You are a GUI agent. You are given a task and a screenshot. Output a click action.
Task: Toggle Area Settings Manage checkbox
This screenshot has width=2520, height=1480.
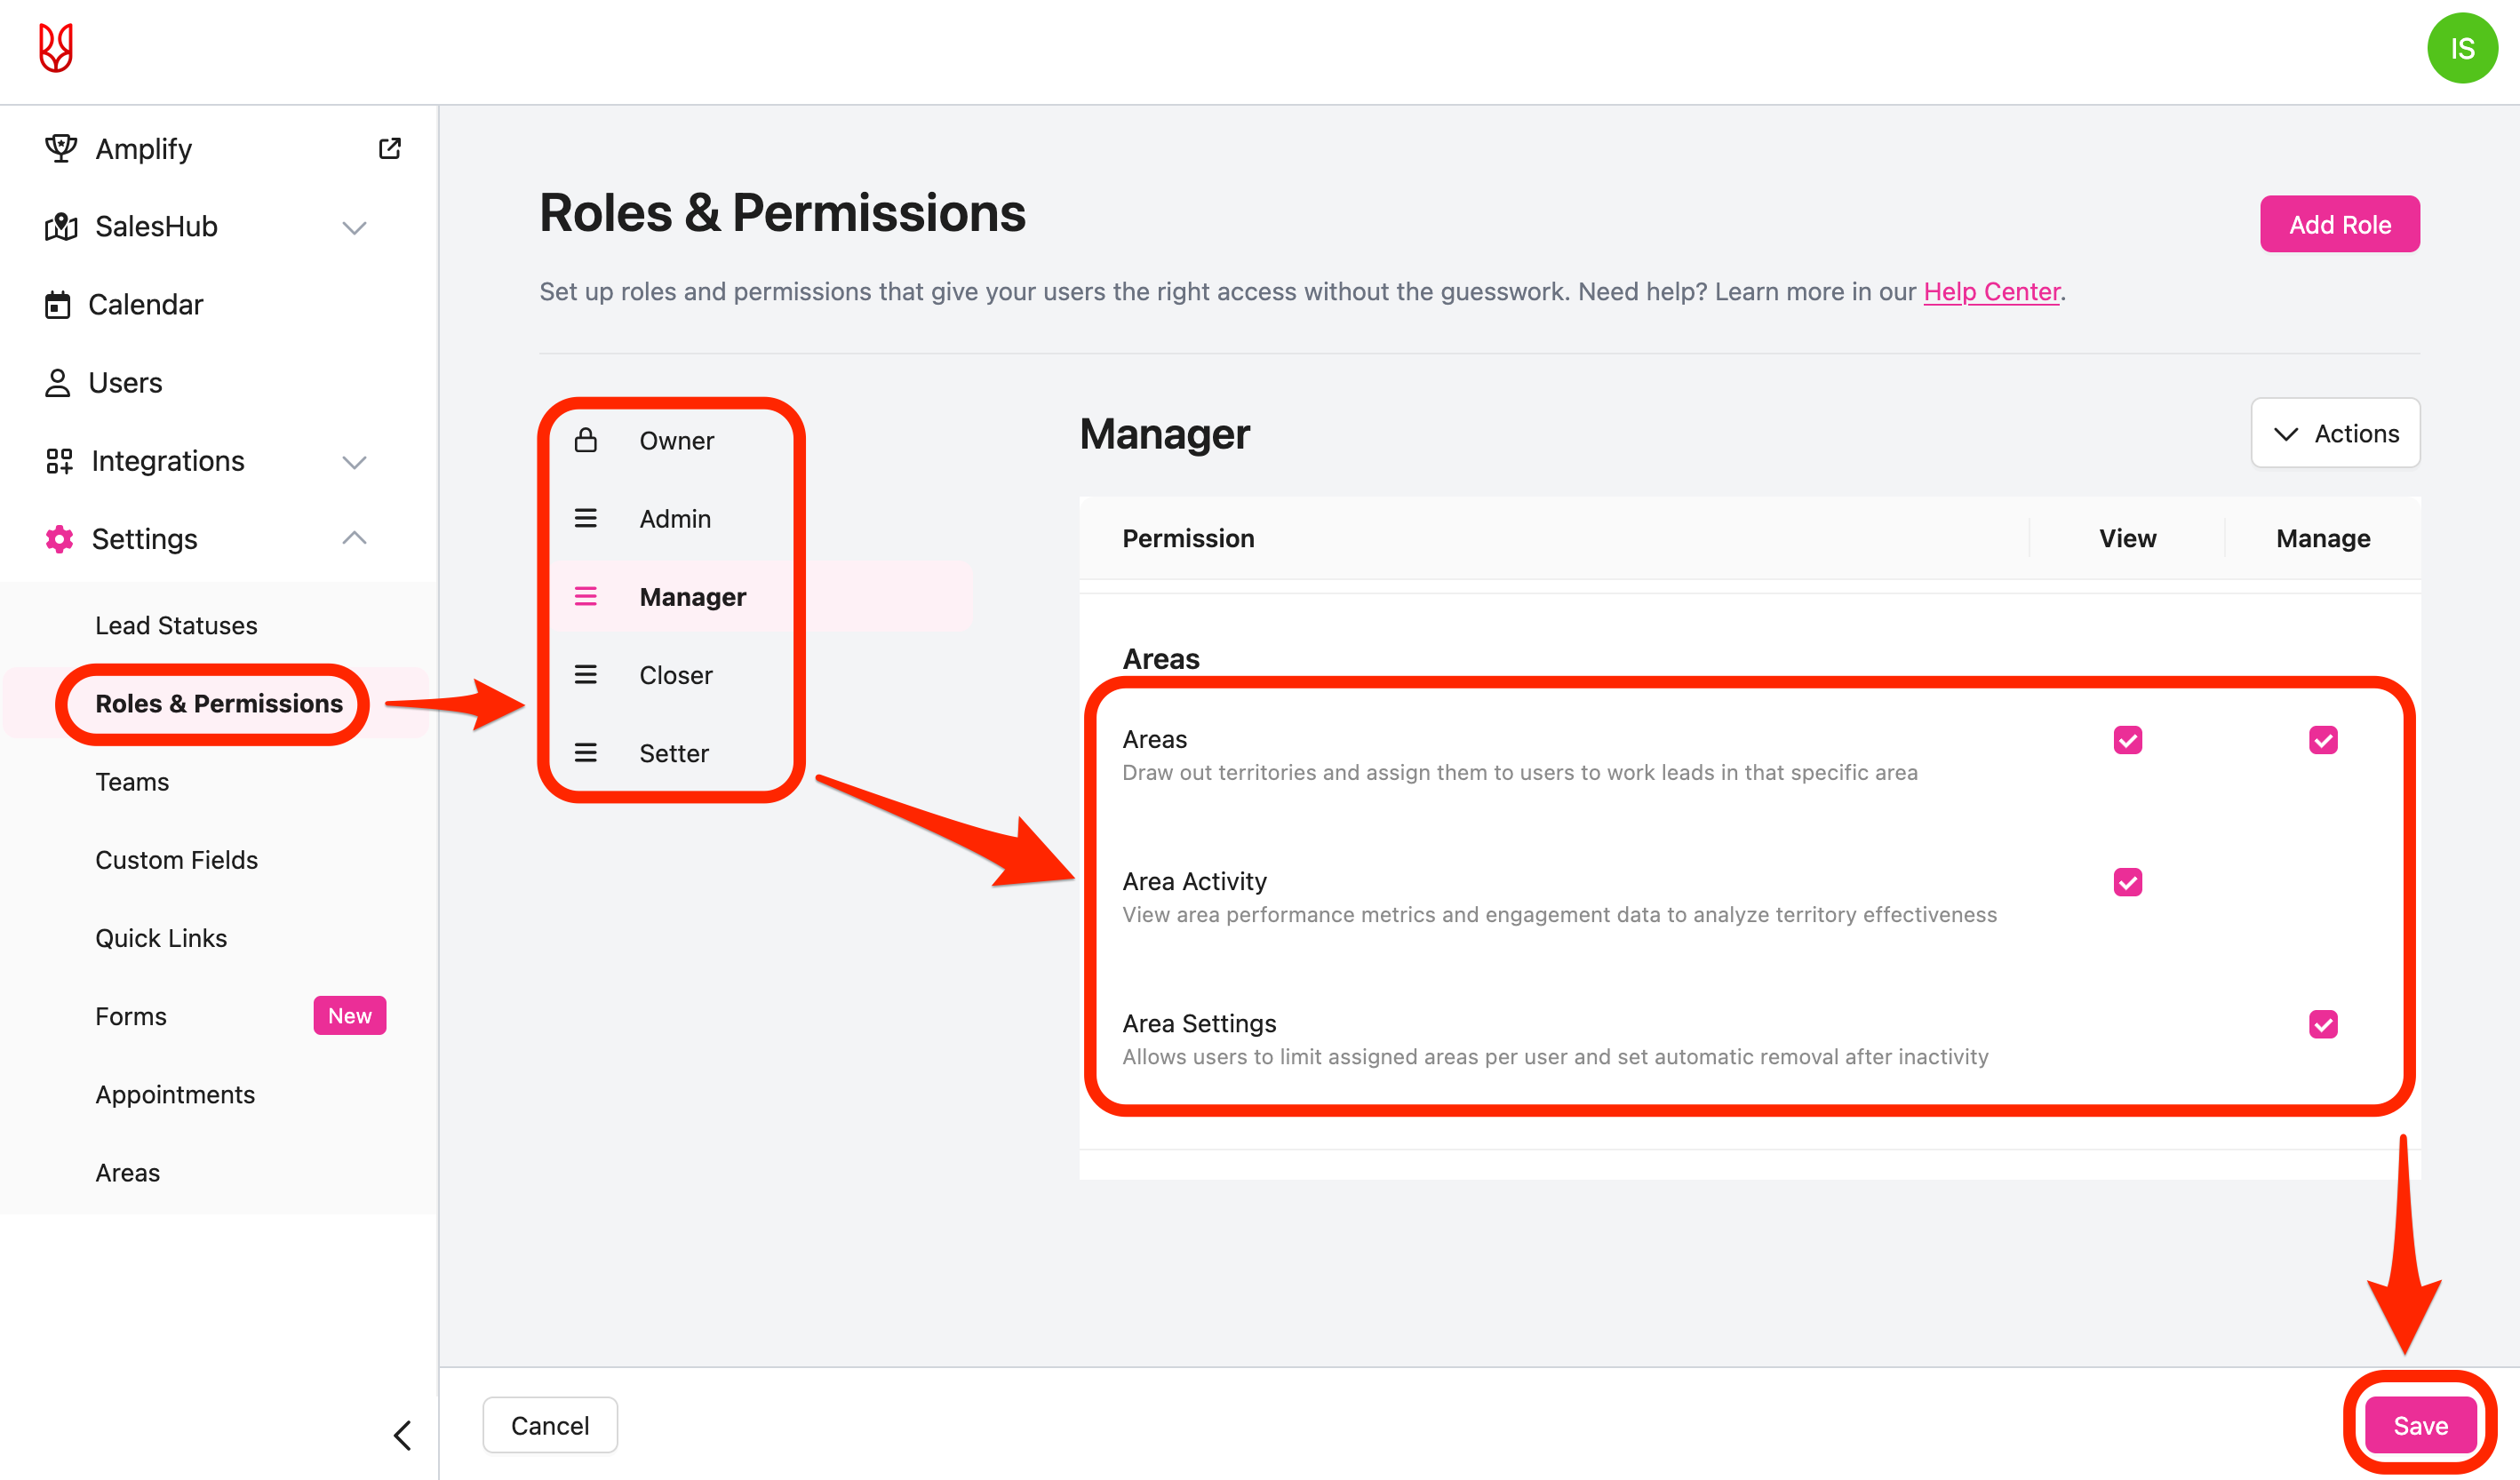click(2323, 1024)
